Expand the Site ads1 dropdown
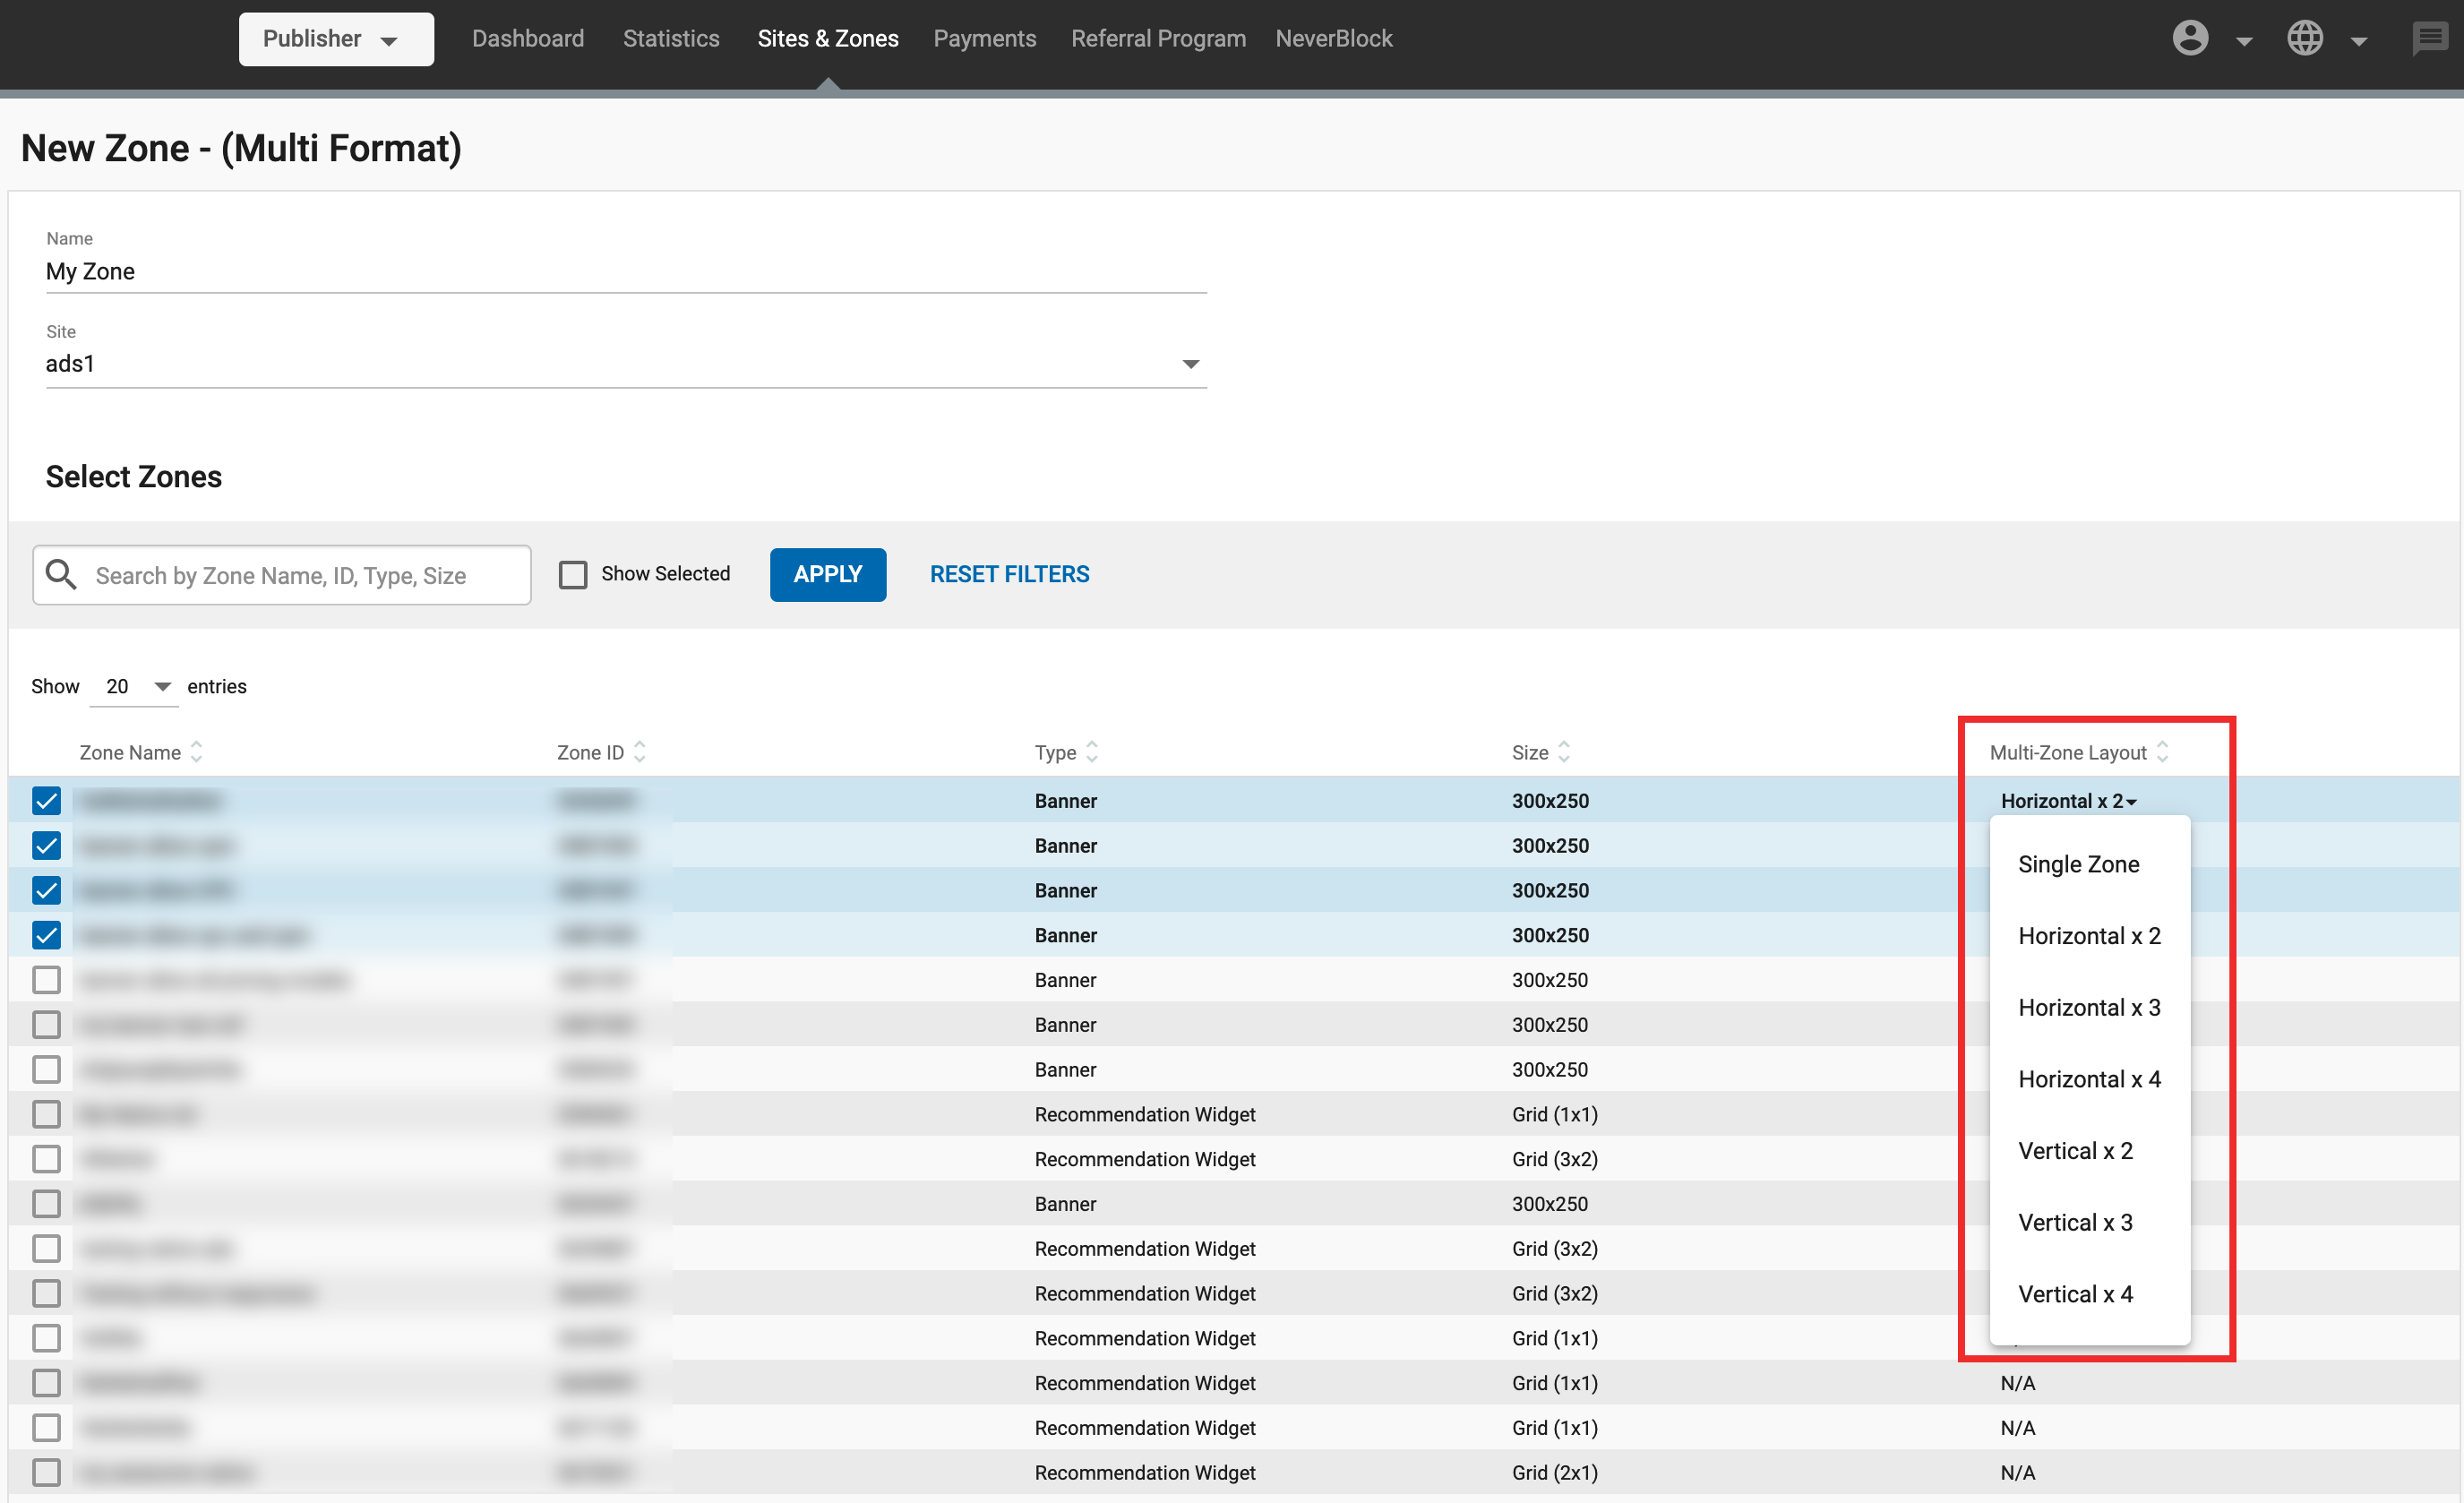Screen dimensions: 2464x1503 coord(1190,364)
